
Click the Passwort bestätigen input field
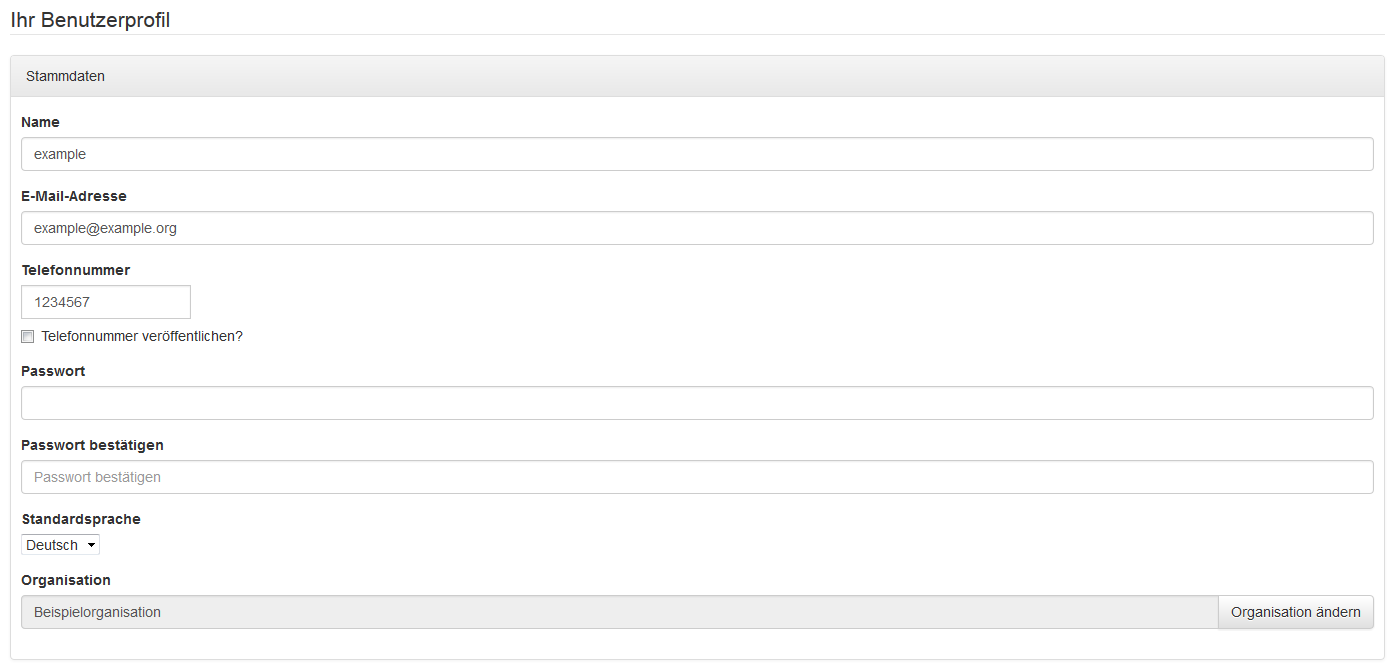click(x=696, y=477)
